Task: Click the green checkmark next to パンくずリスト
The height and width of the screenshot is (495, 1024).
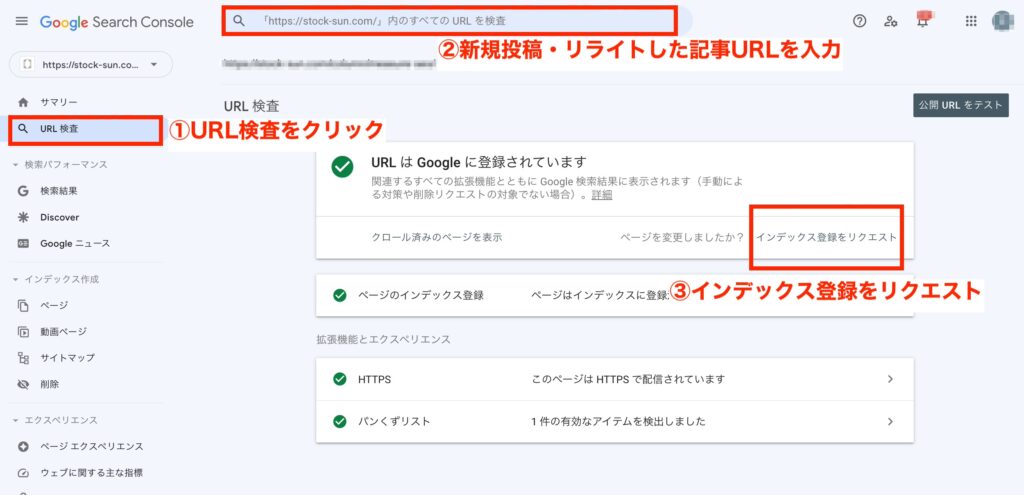Action: pyautogui.click(x=339, y=422)
